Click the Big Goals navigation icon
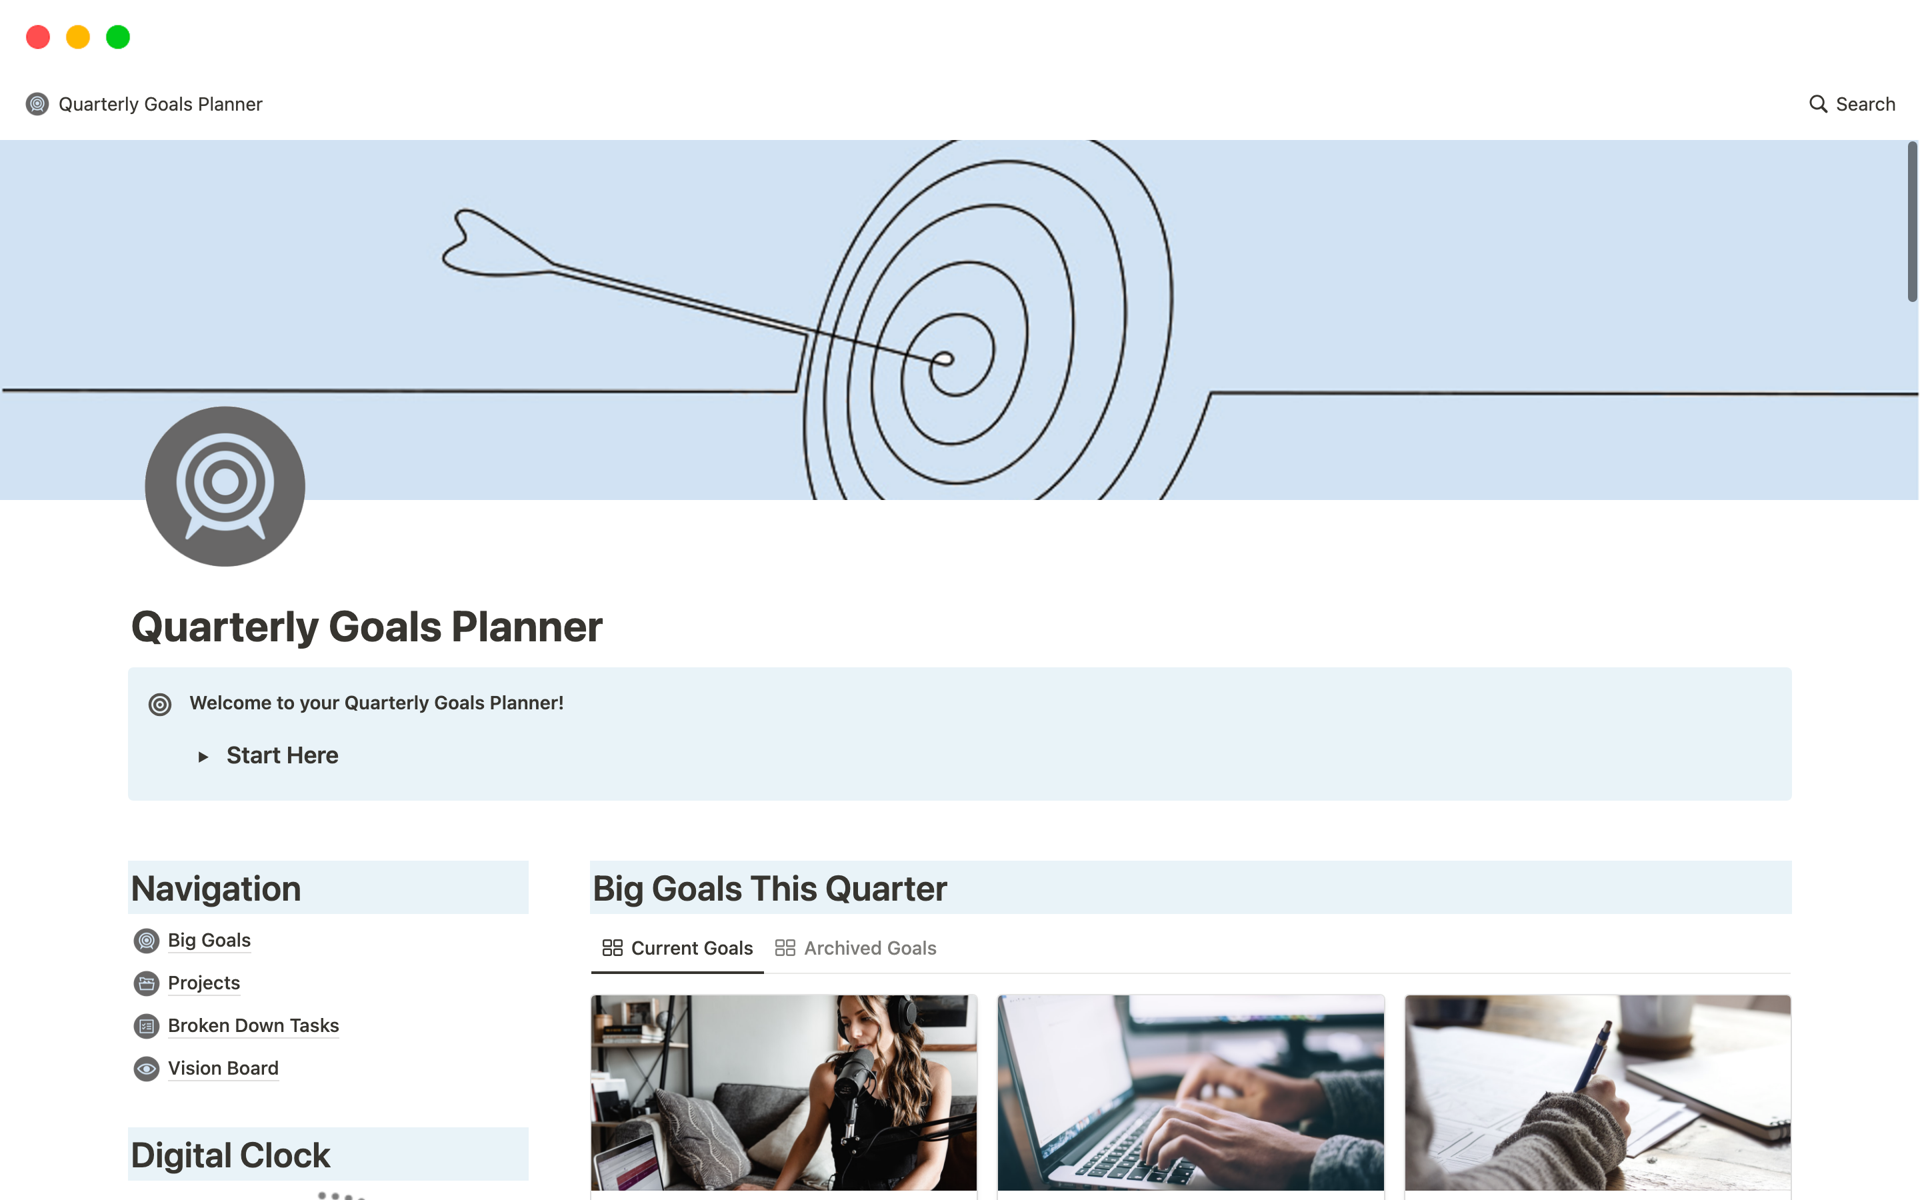 pos(147,940)
